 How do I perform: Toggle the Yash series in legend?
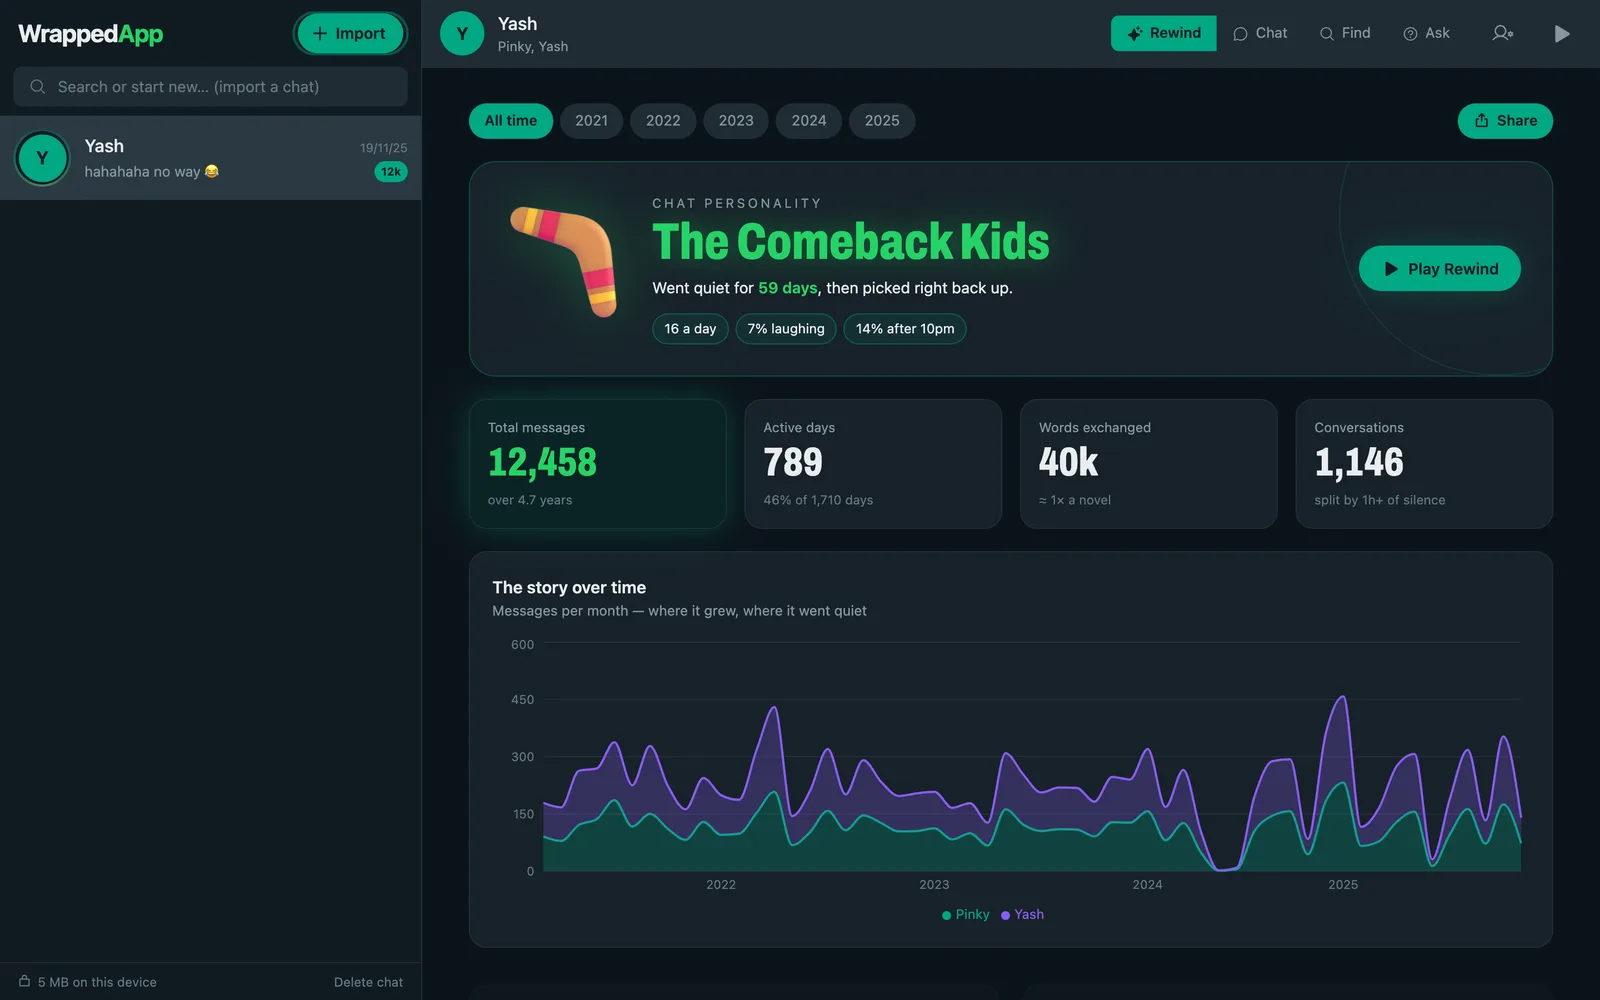pyautogui.click(x=1022, y=915)
